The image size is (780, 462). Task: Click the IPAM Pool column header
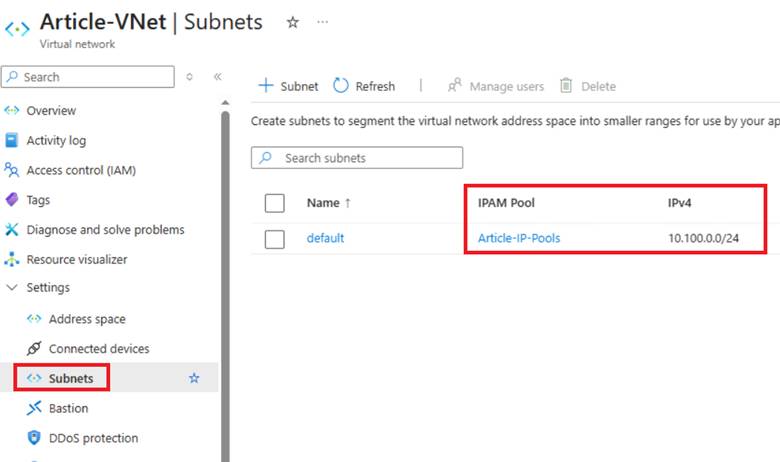[506, 203]
